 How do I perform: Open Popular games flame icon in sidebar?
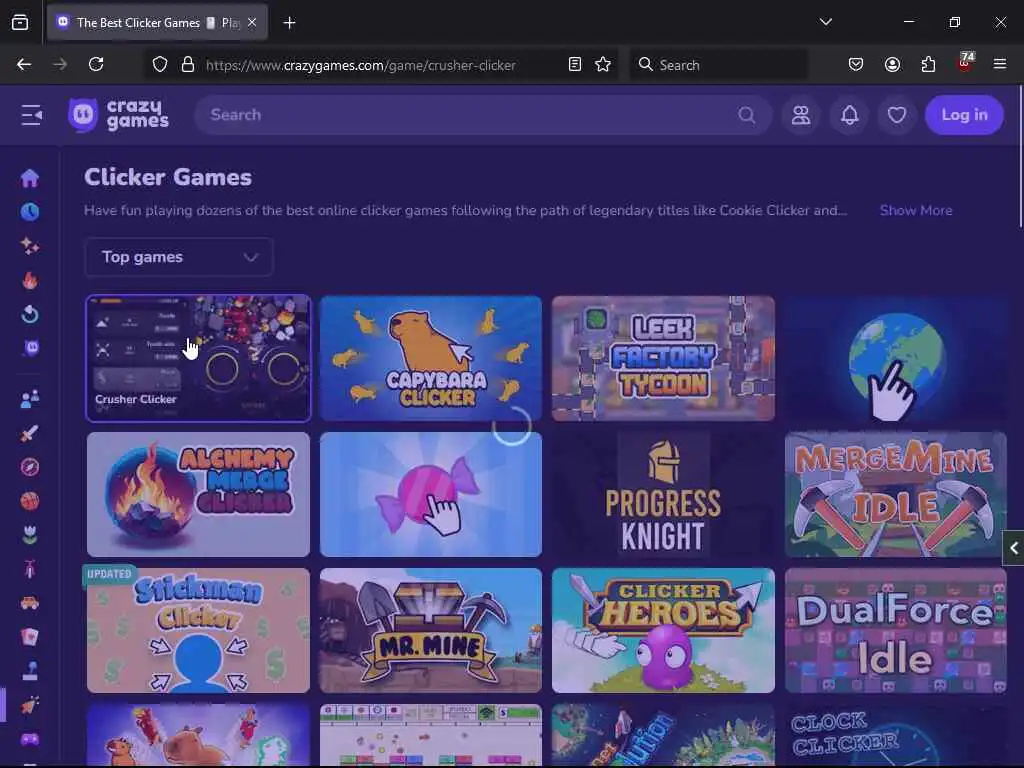(x=29, y=280)
